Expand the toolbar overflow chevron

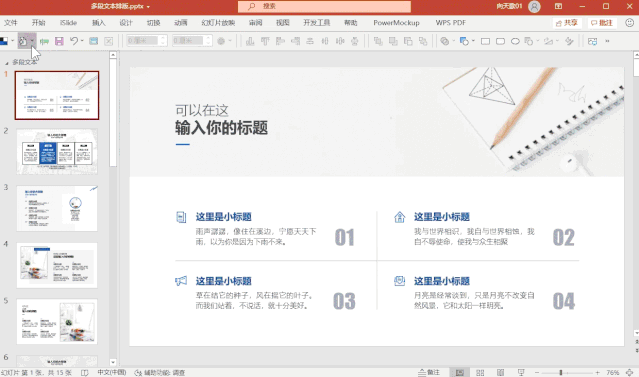[607, 41]
